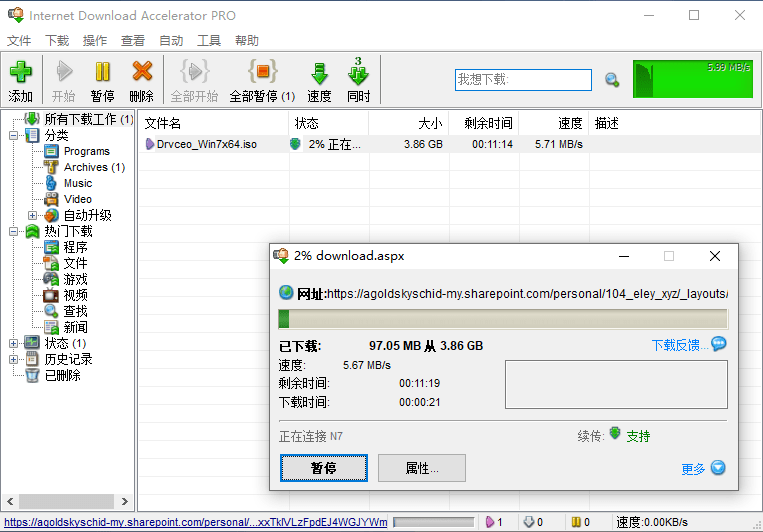This screenshot has height=532, width=763.
Task: Click the 全部暂停 pause all icon
Action: tap(262, 73)
